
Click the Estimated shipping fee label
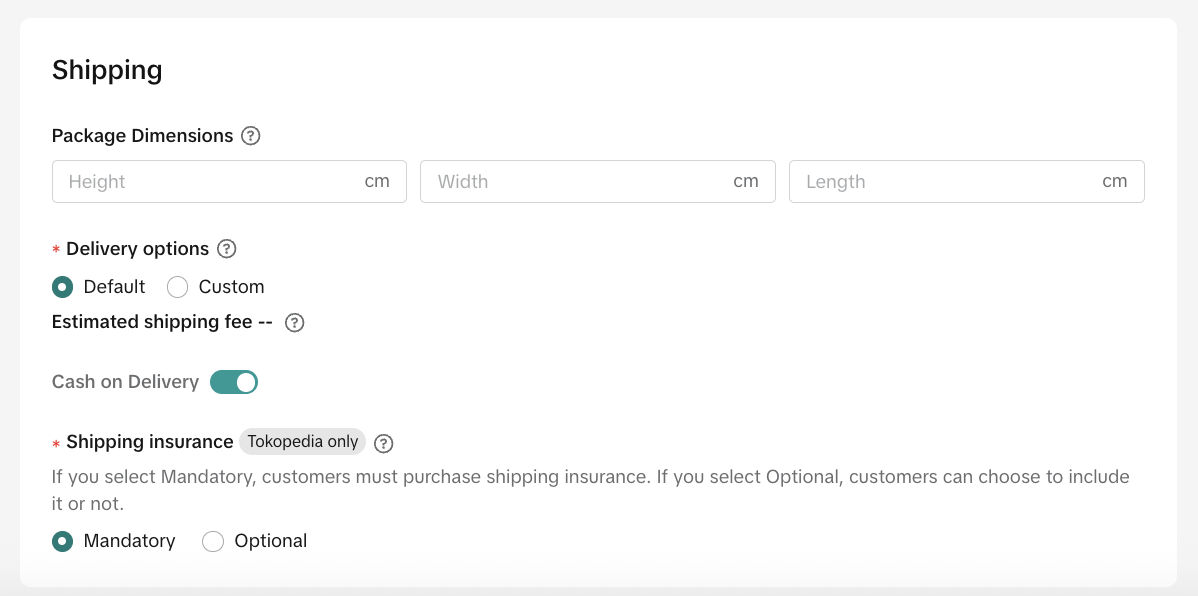[x=162, y=322]
